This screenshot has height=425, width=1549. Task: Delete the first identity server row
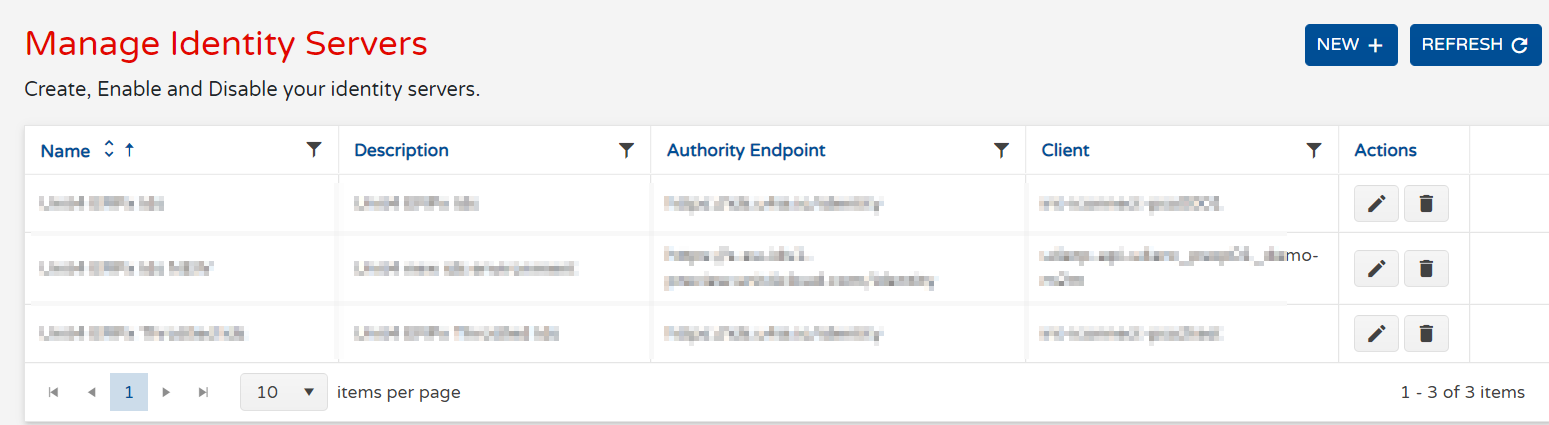tap(1426, 204)
